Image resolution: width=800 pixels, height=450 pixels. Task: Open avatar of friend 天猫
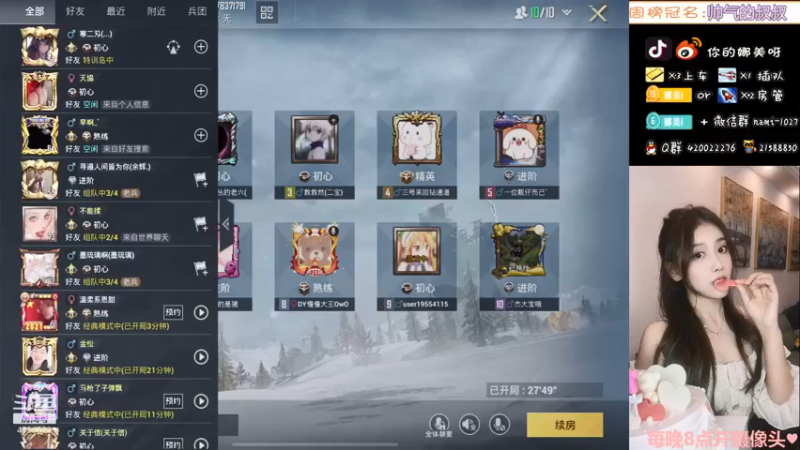(x=39, y=91)
